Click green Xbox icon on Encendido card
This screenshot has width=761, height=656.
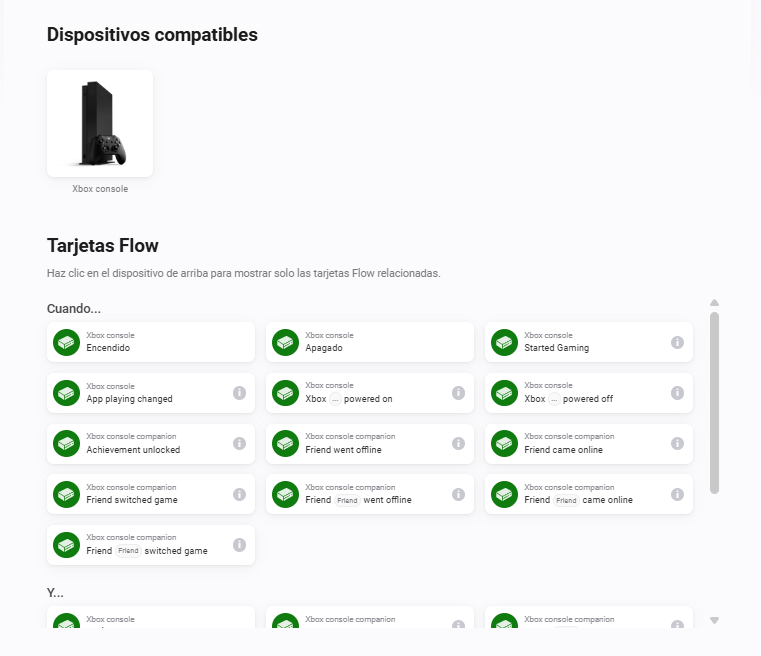click(x=66, y=343)
